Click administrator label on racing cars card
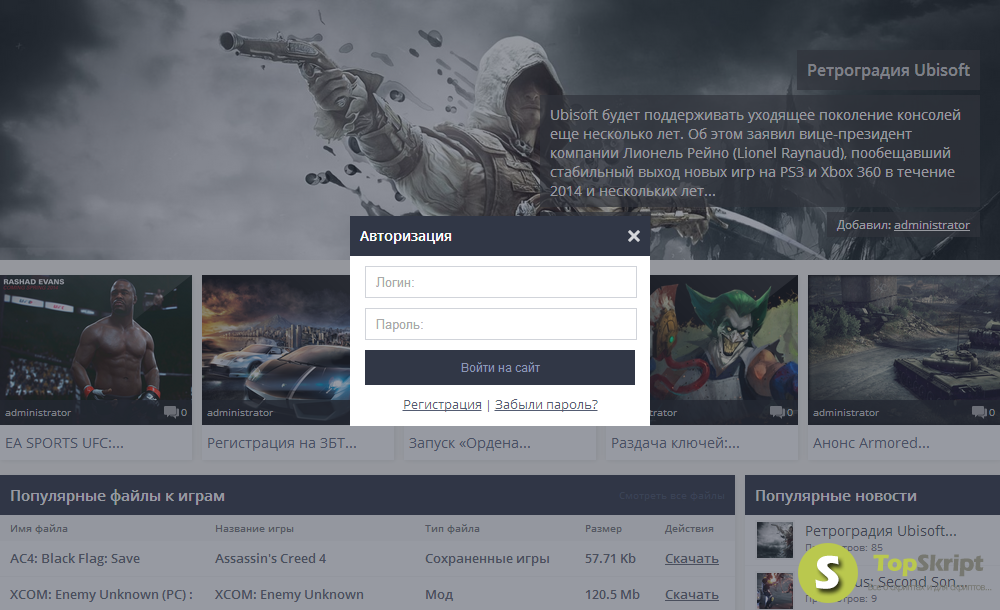Viewport: 1000px width, 610px height. pos(240,413)
